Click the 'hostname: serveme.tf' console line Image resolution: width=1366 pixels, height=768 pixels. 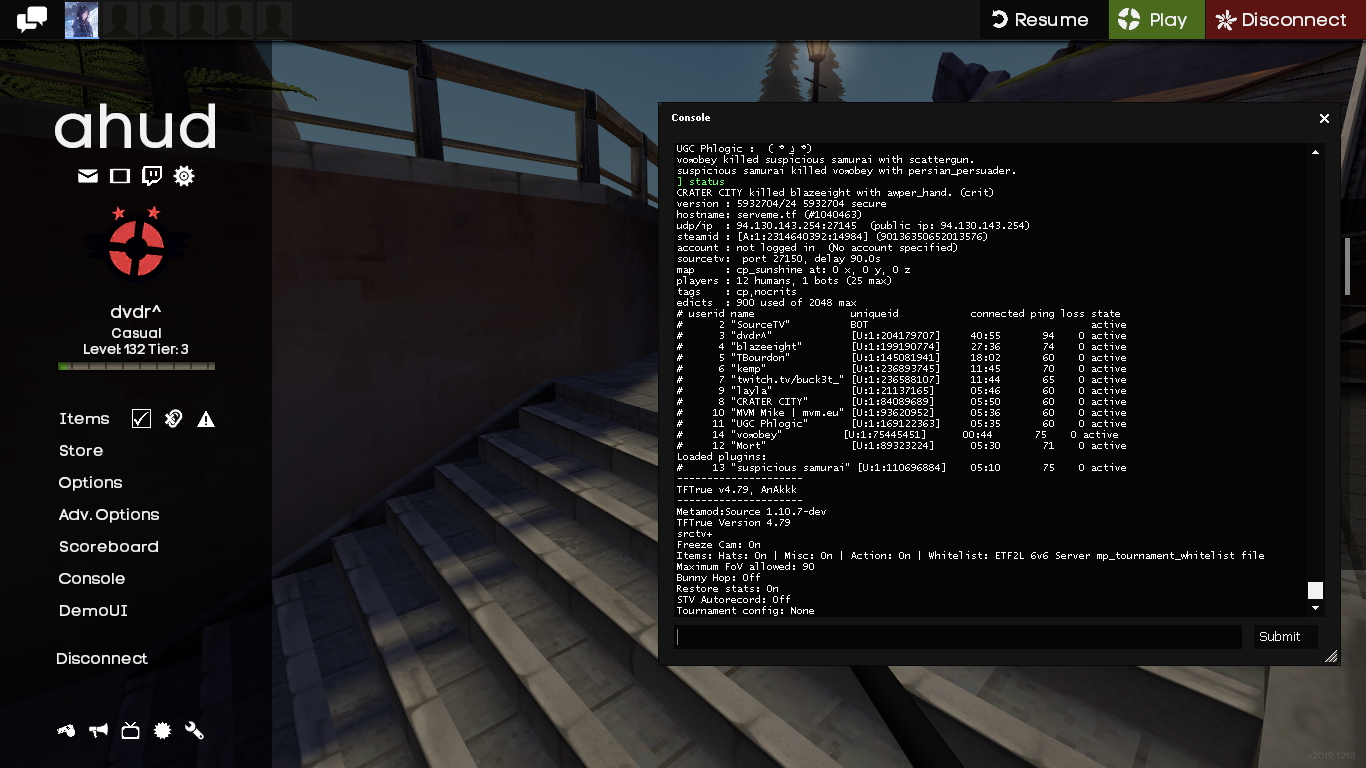pyautogui.click(x=769, y=214)
